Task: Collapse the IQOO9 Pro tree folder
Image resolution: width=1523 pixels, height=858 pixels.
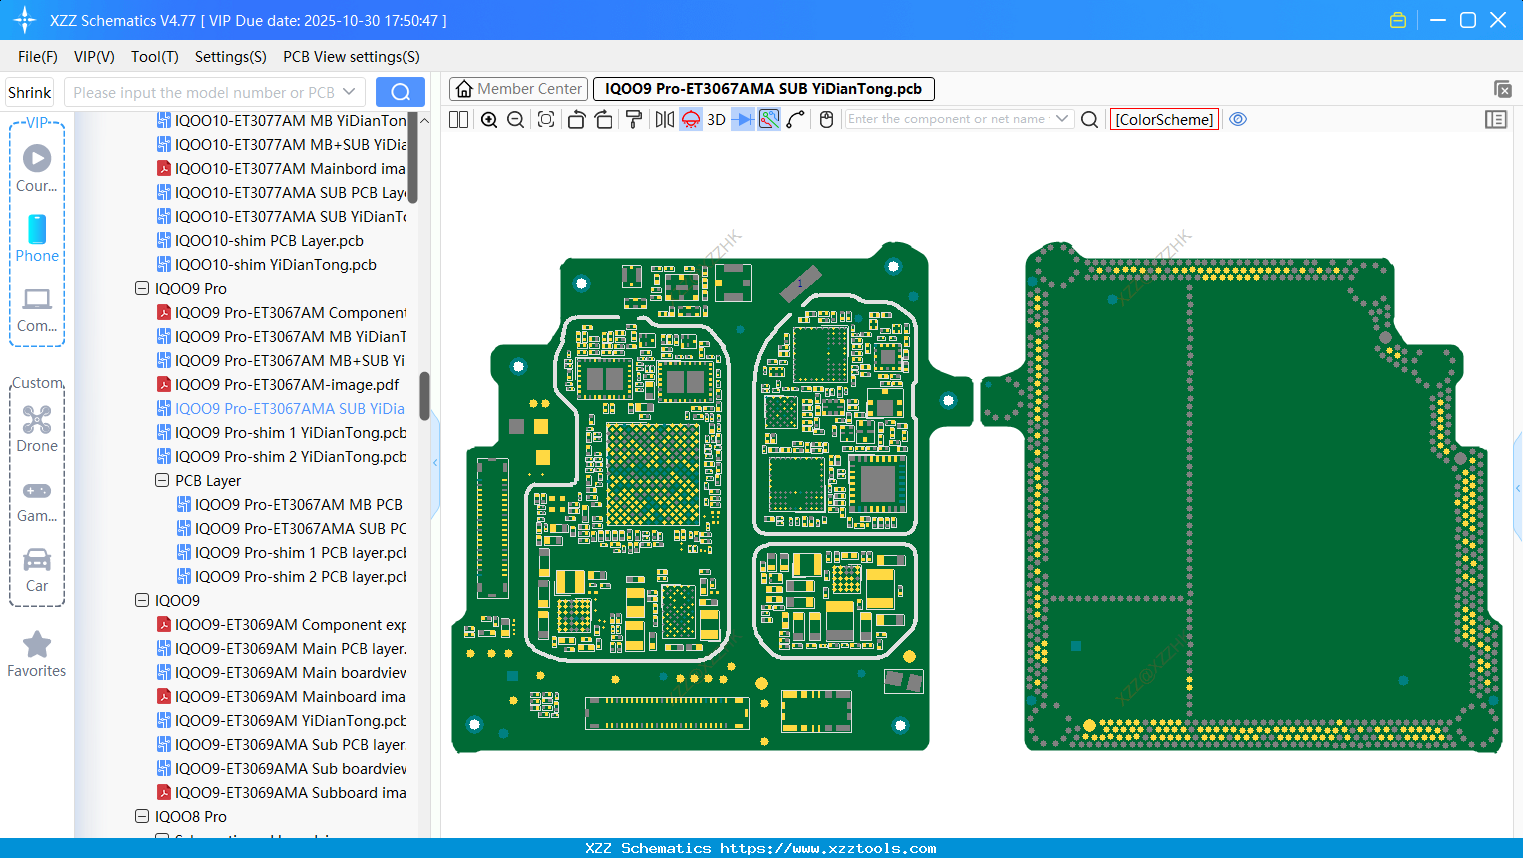Action: tap(142, 289)
